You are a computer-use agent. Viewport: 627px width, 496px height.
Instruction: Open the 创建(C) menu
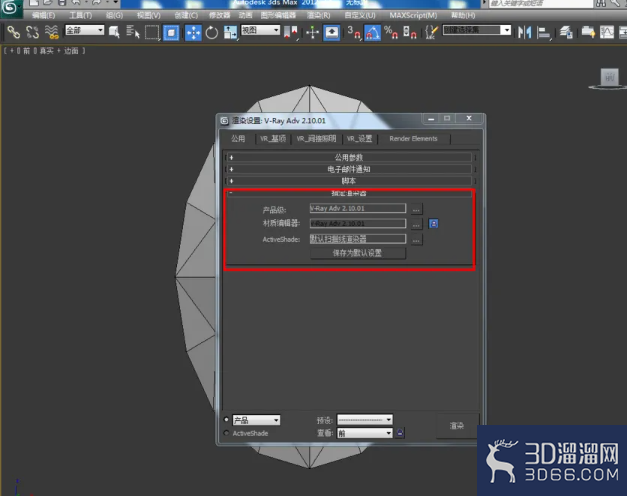pos(186,15)
